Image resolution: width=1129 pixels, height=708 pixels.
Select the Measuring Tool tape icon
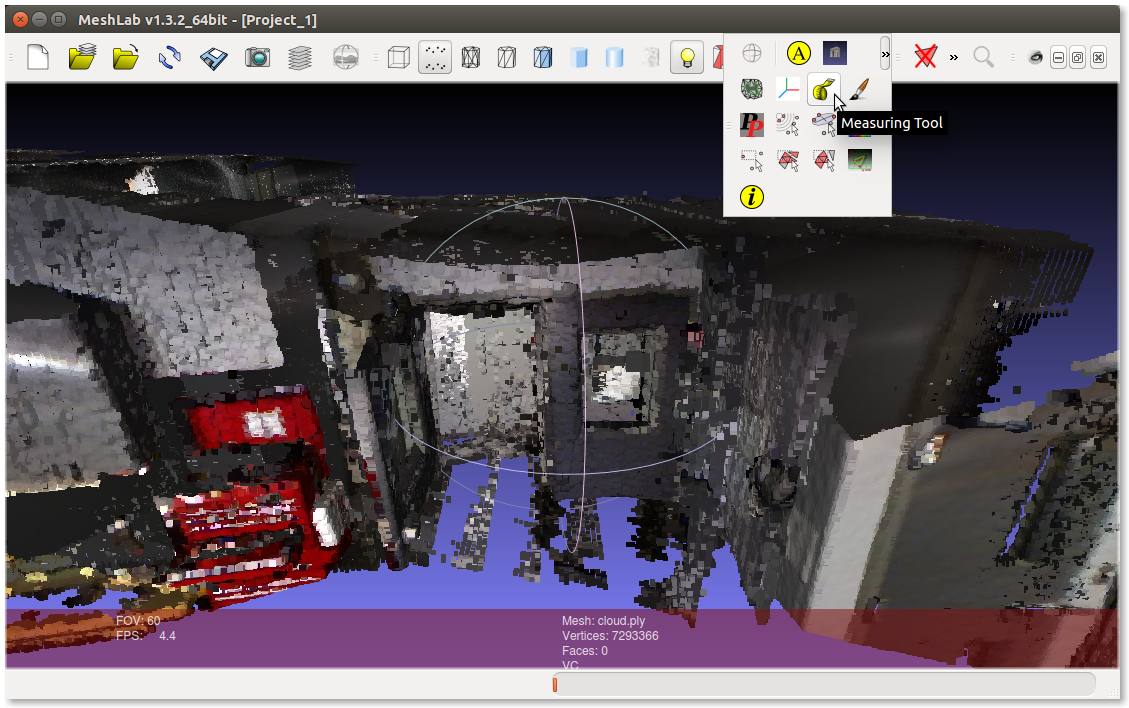pos(823,90)
